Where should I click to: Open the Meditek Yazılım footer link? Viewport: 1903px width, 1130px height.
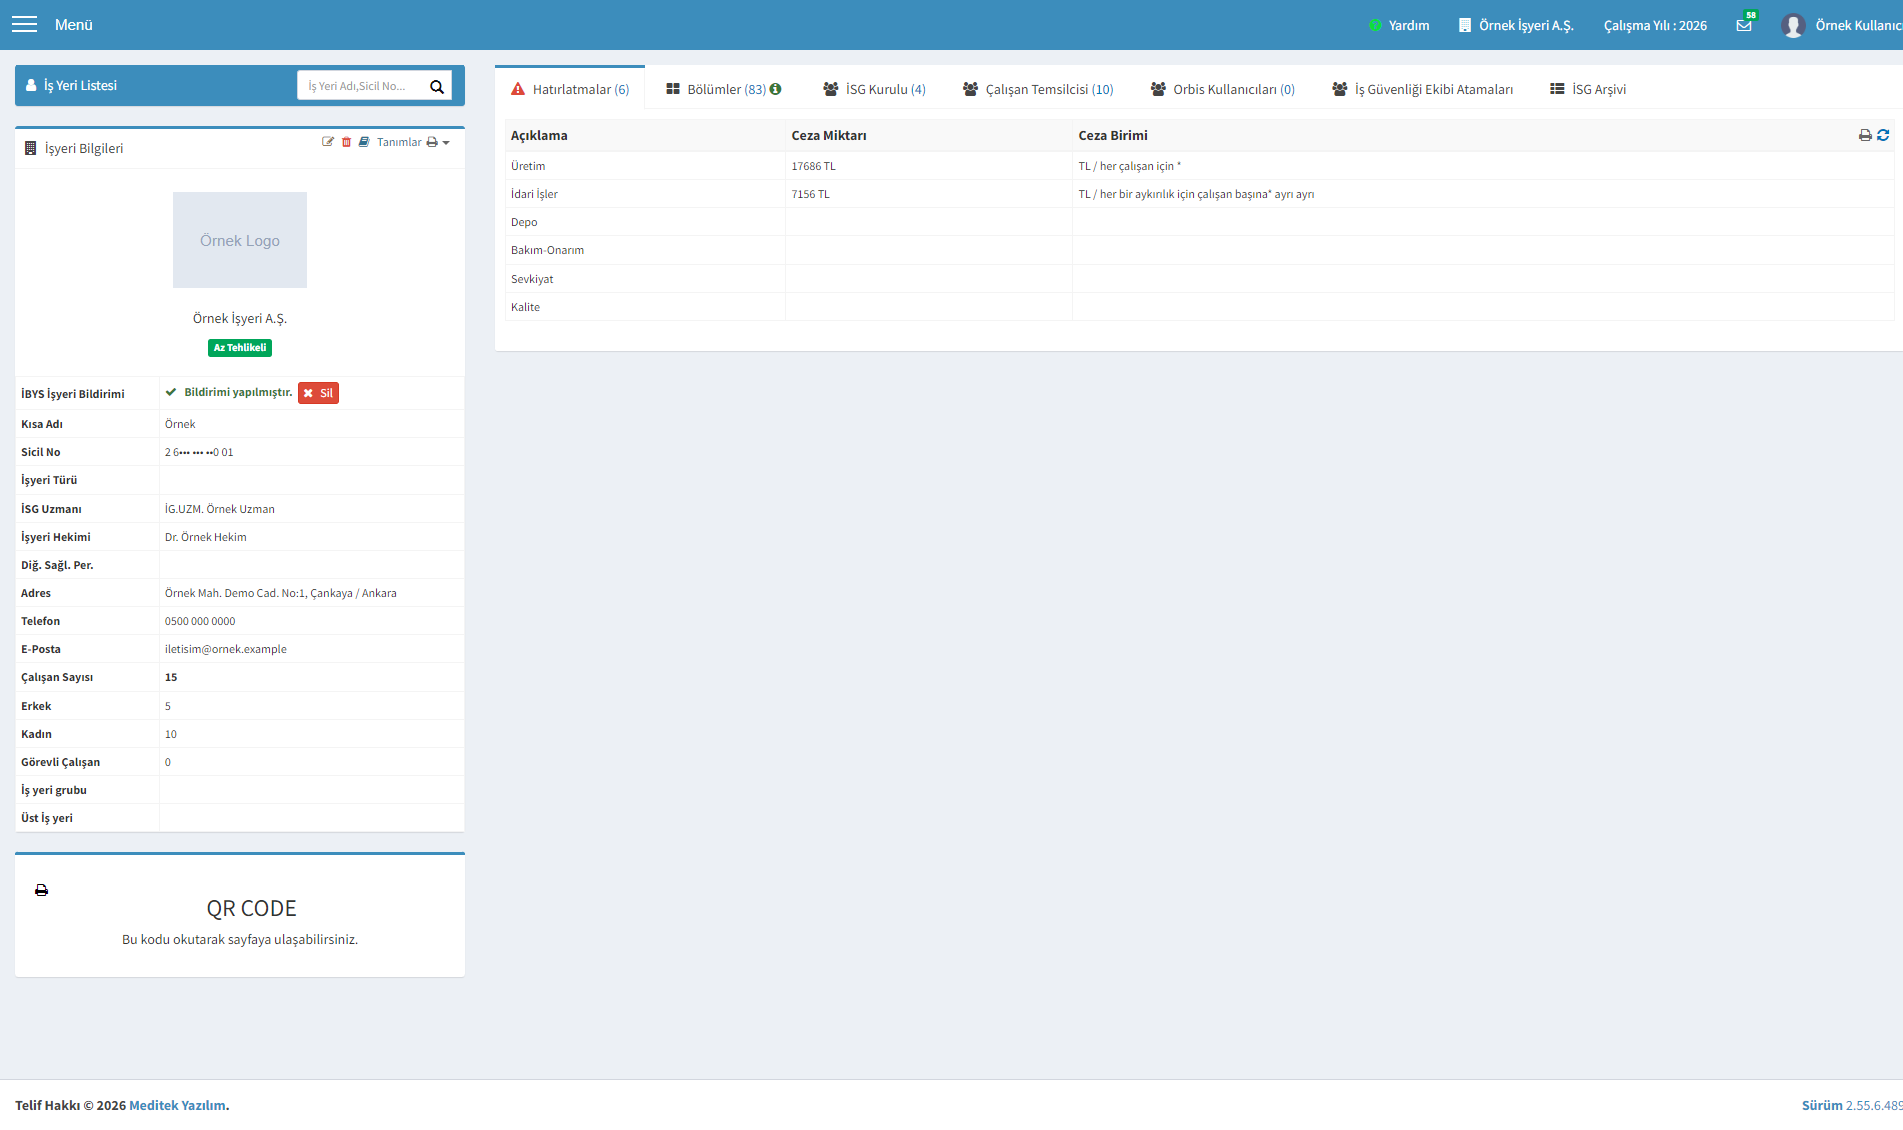(x=177, y=1105)
